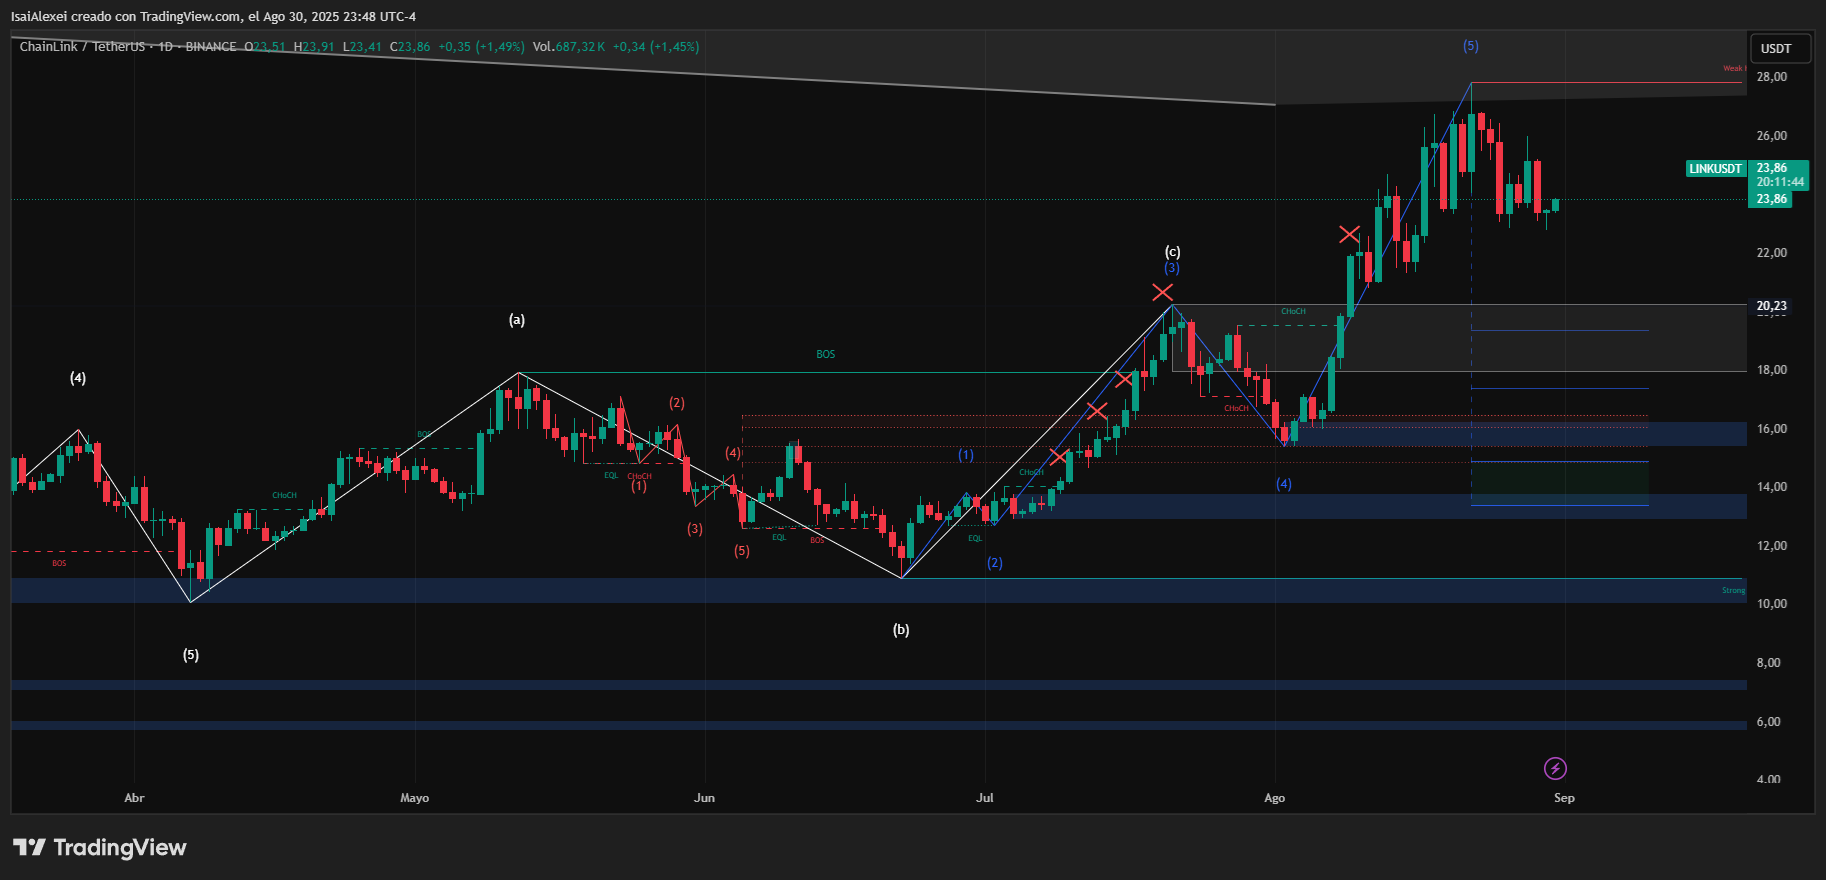The image size is (1826, 880).
Task: Select the red Weak High label
Action: tap(1733, 69)
